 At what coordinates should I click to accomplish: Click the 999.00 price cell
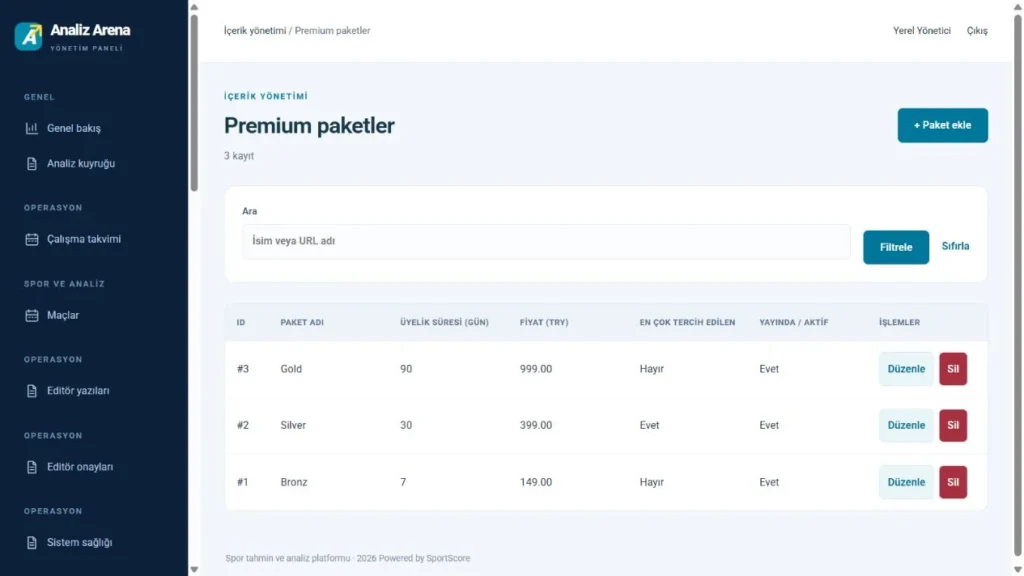click(536, 369)
